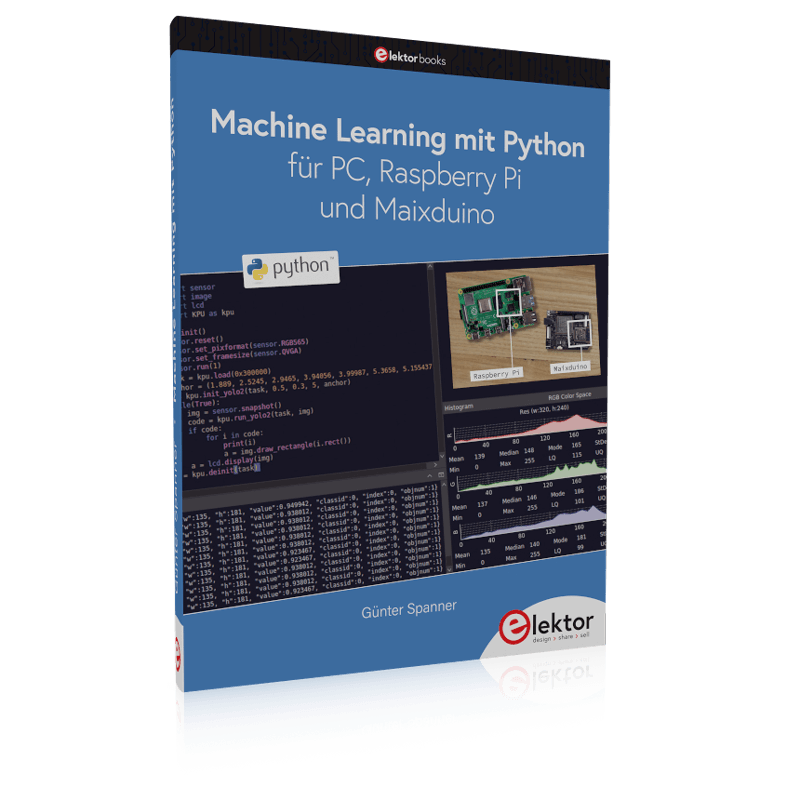Click the blue channel histogram graph
This screenshot has width=800, height=800.
[533, 521]
